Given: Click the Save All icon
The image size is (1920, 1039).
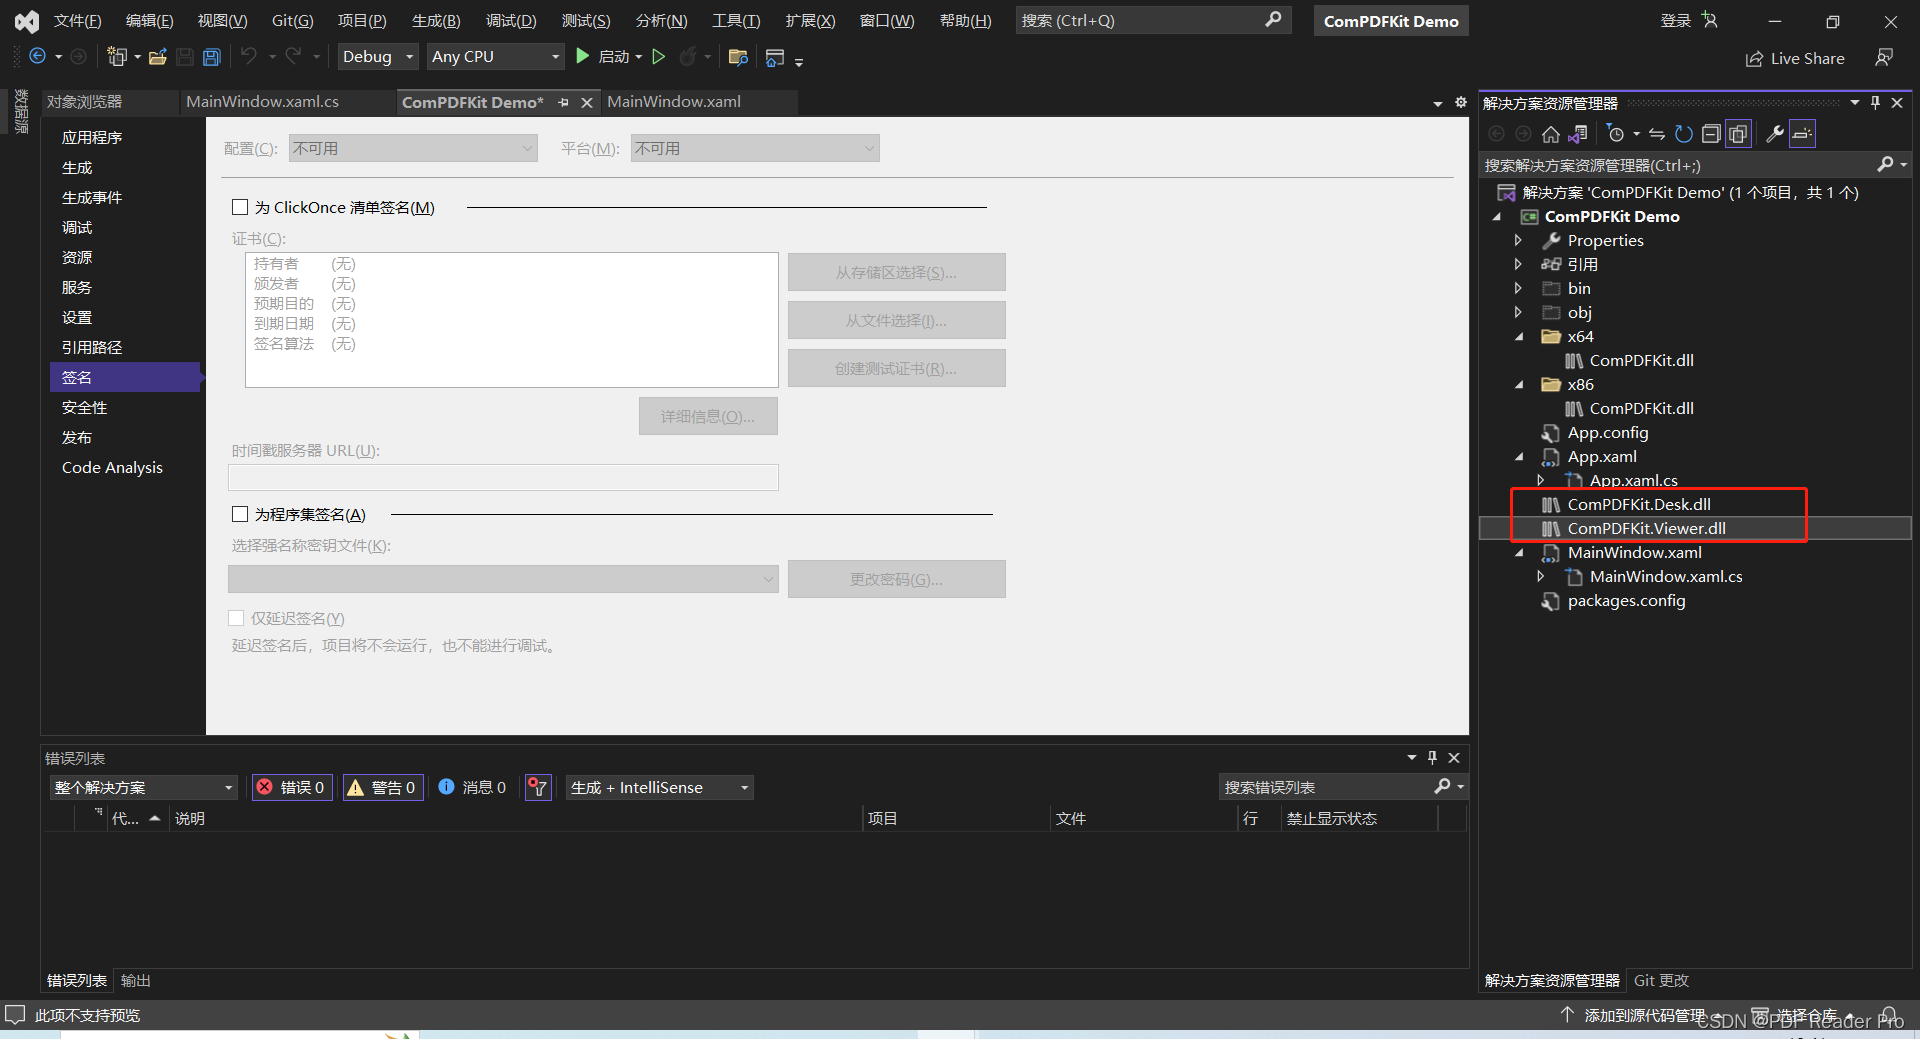Looking at the screenshot, I should [x=212, y=57].
